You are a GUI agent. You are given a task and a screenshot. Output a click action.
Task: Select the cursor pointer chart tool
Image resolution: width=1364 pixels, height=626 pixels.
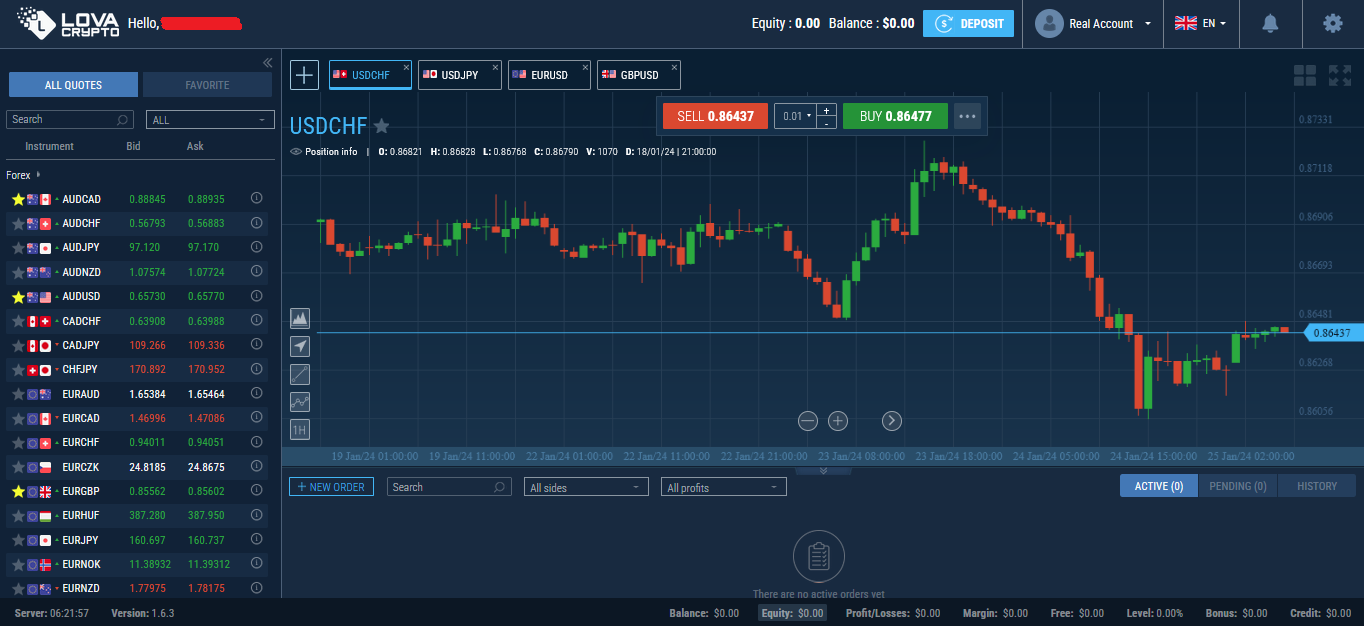299,346
